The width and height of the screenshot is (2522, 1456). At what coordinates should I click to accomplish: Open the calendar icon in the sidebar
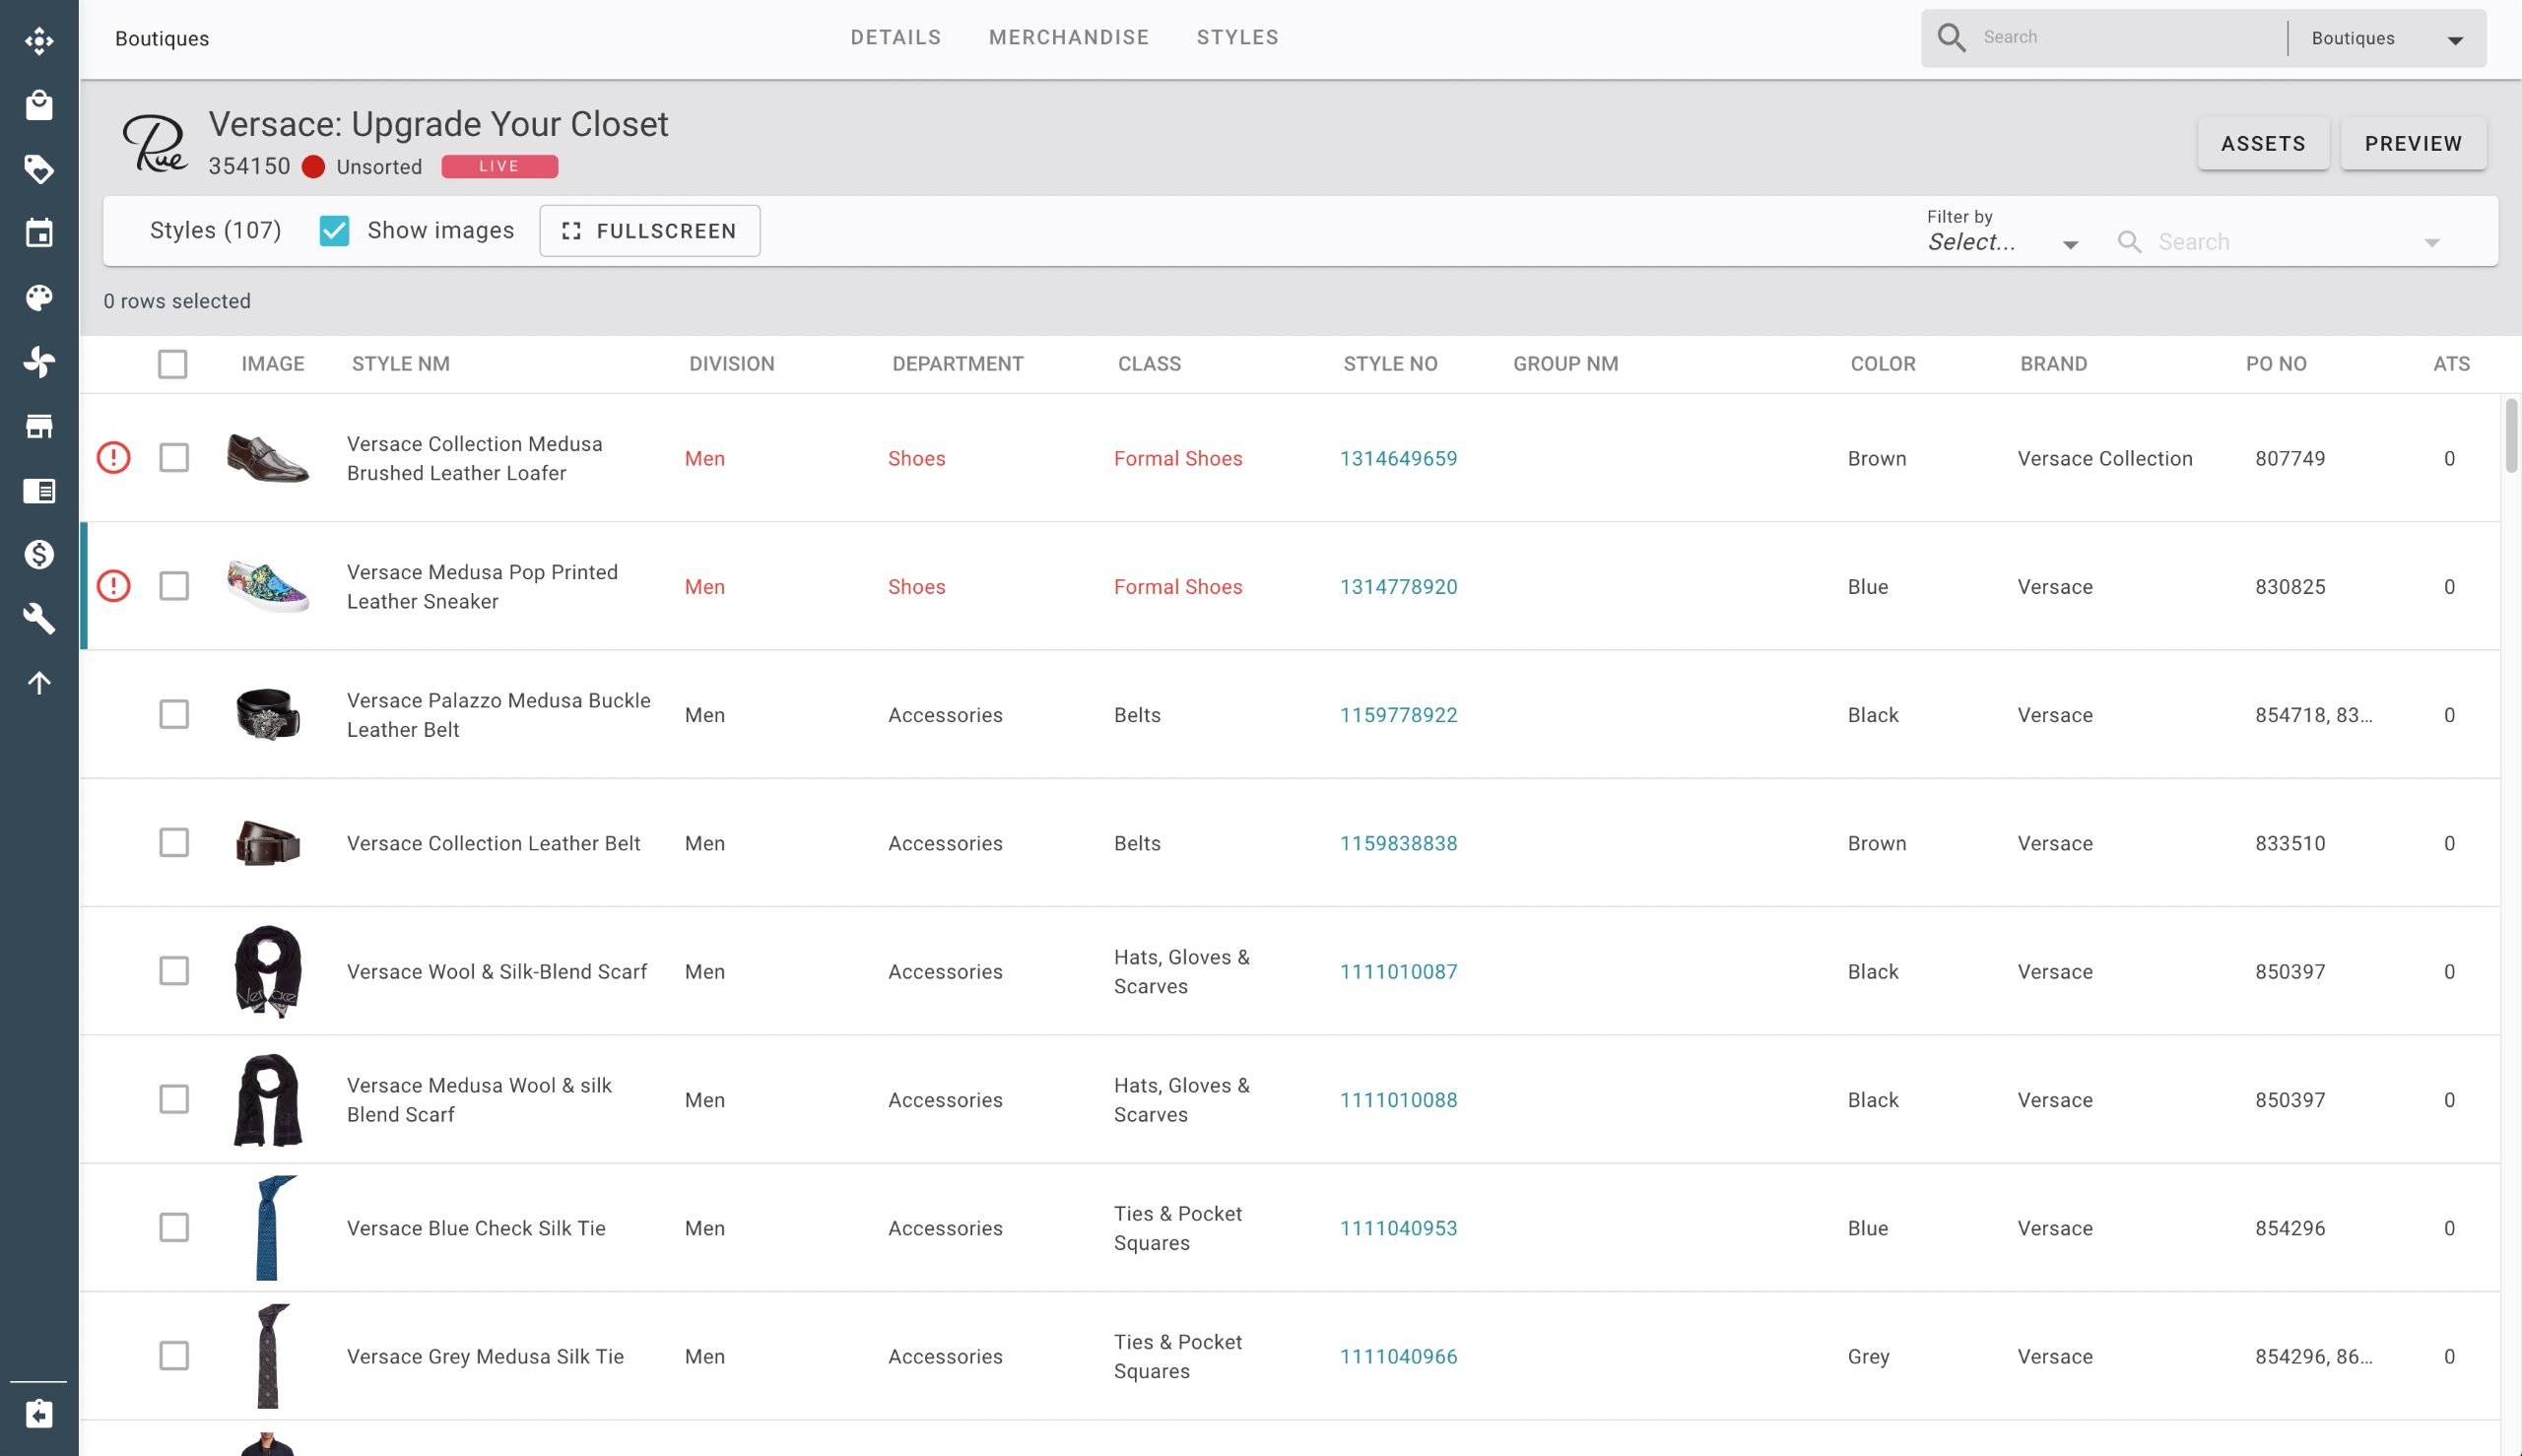[x=39, y=233]
